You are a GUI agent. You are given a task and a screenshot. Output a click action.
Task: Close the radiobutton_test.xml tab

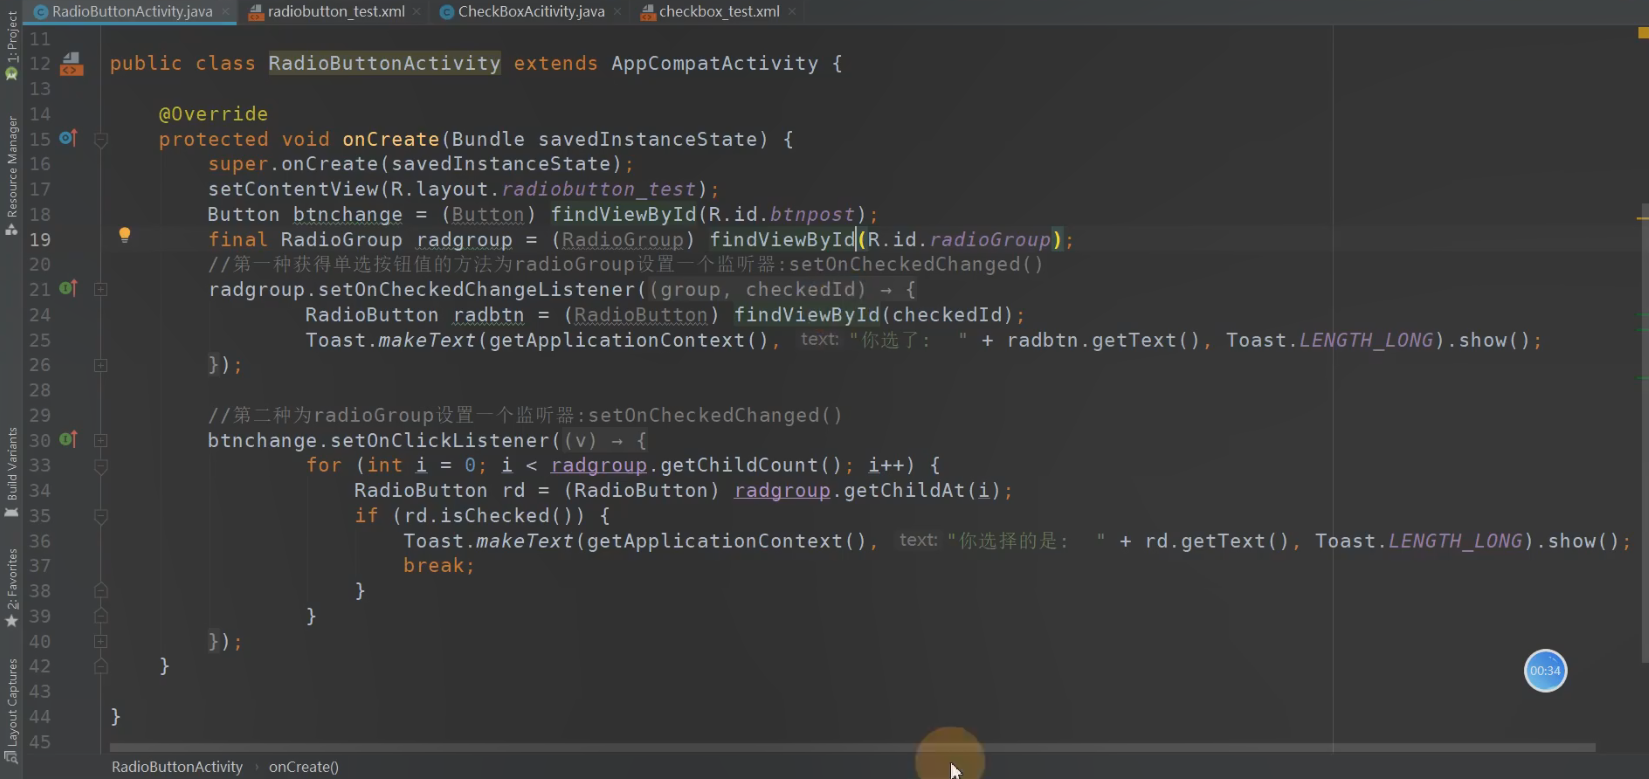click(x=418, y=11)
